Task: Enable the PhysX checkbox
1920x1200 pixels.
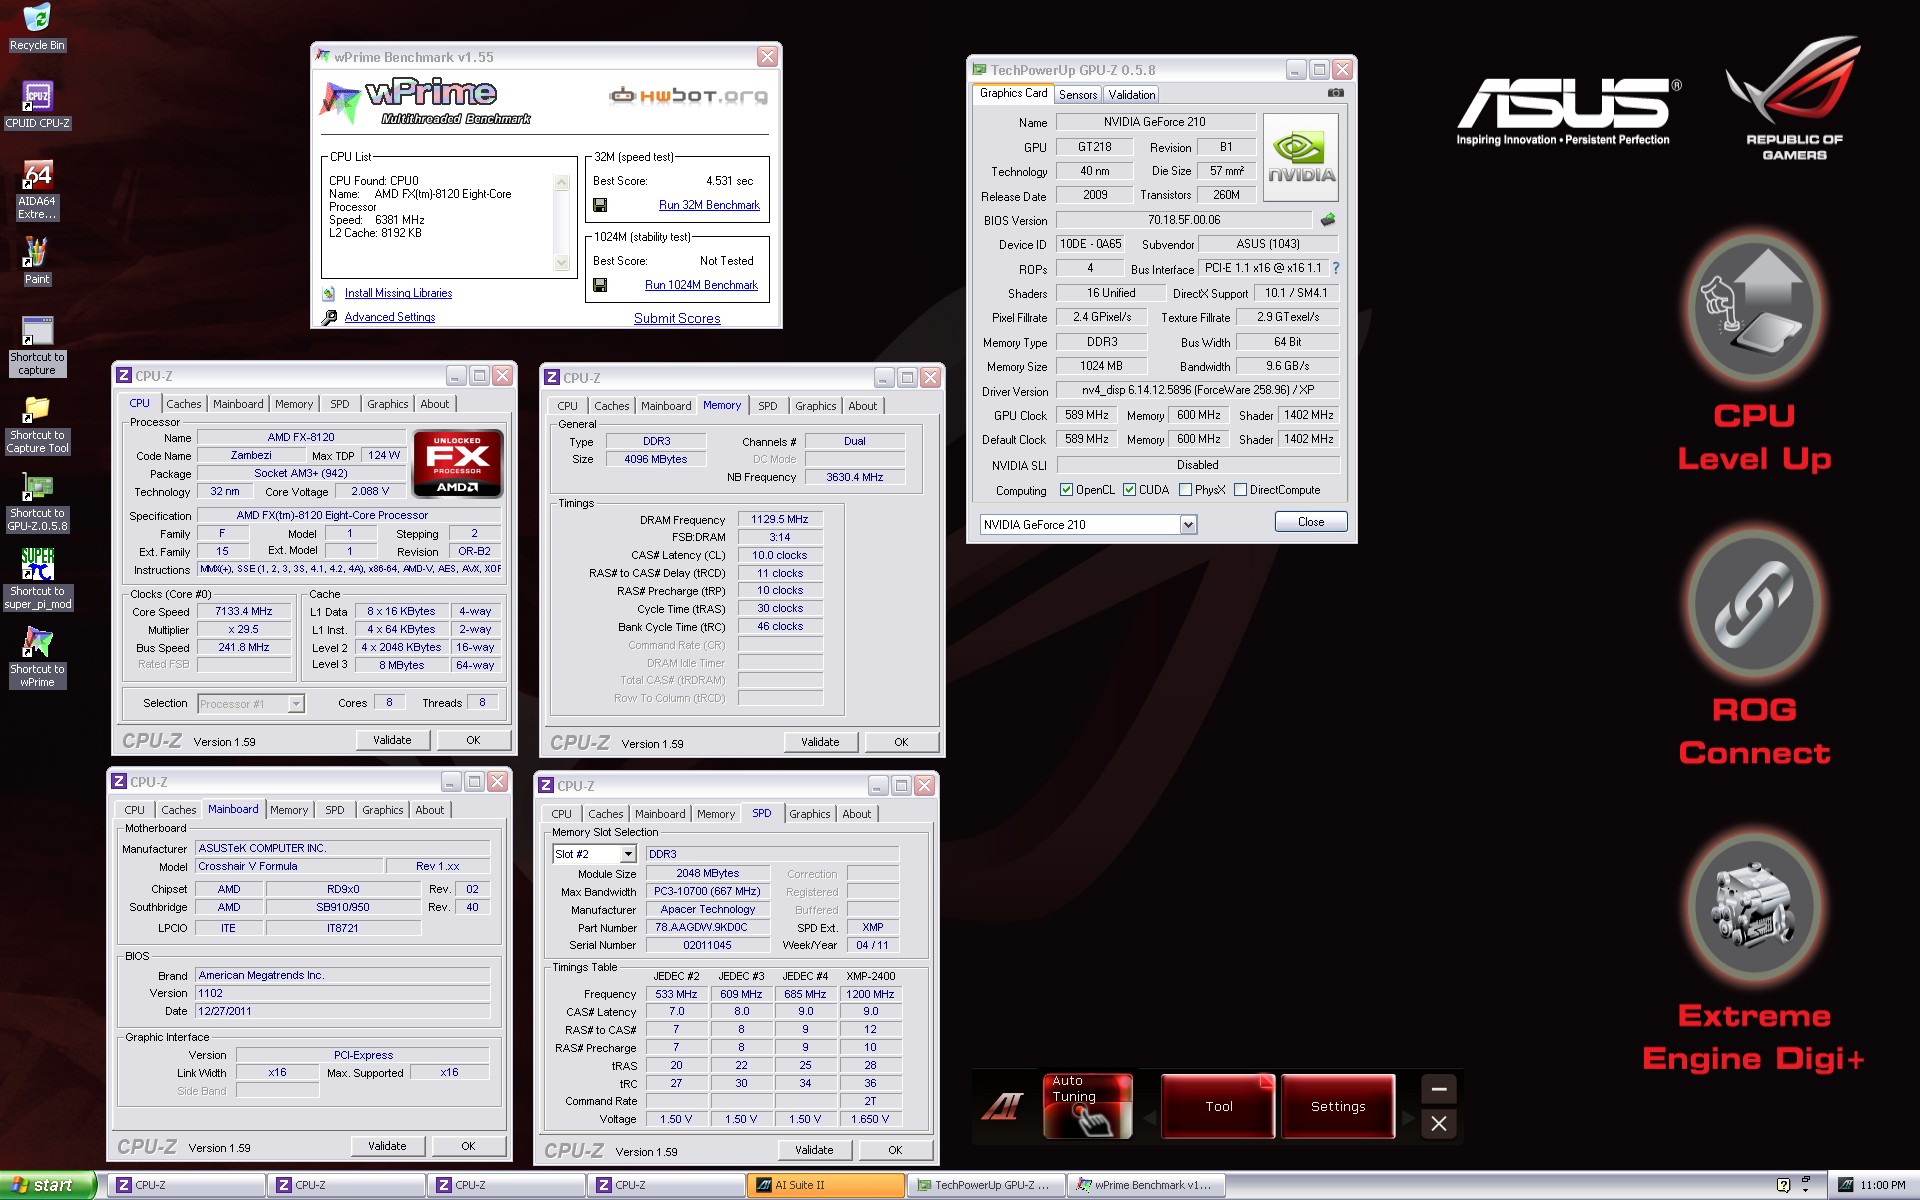Action: point(1185,490)
